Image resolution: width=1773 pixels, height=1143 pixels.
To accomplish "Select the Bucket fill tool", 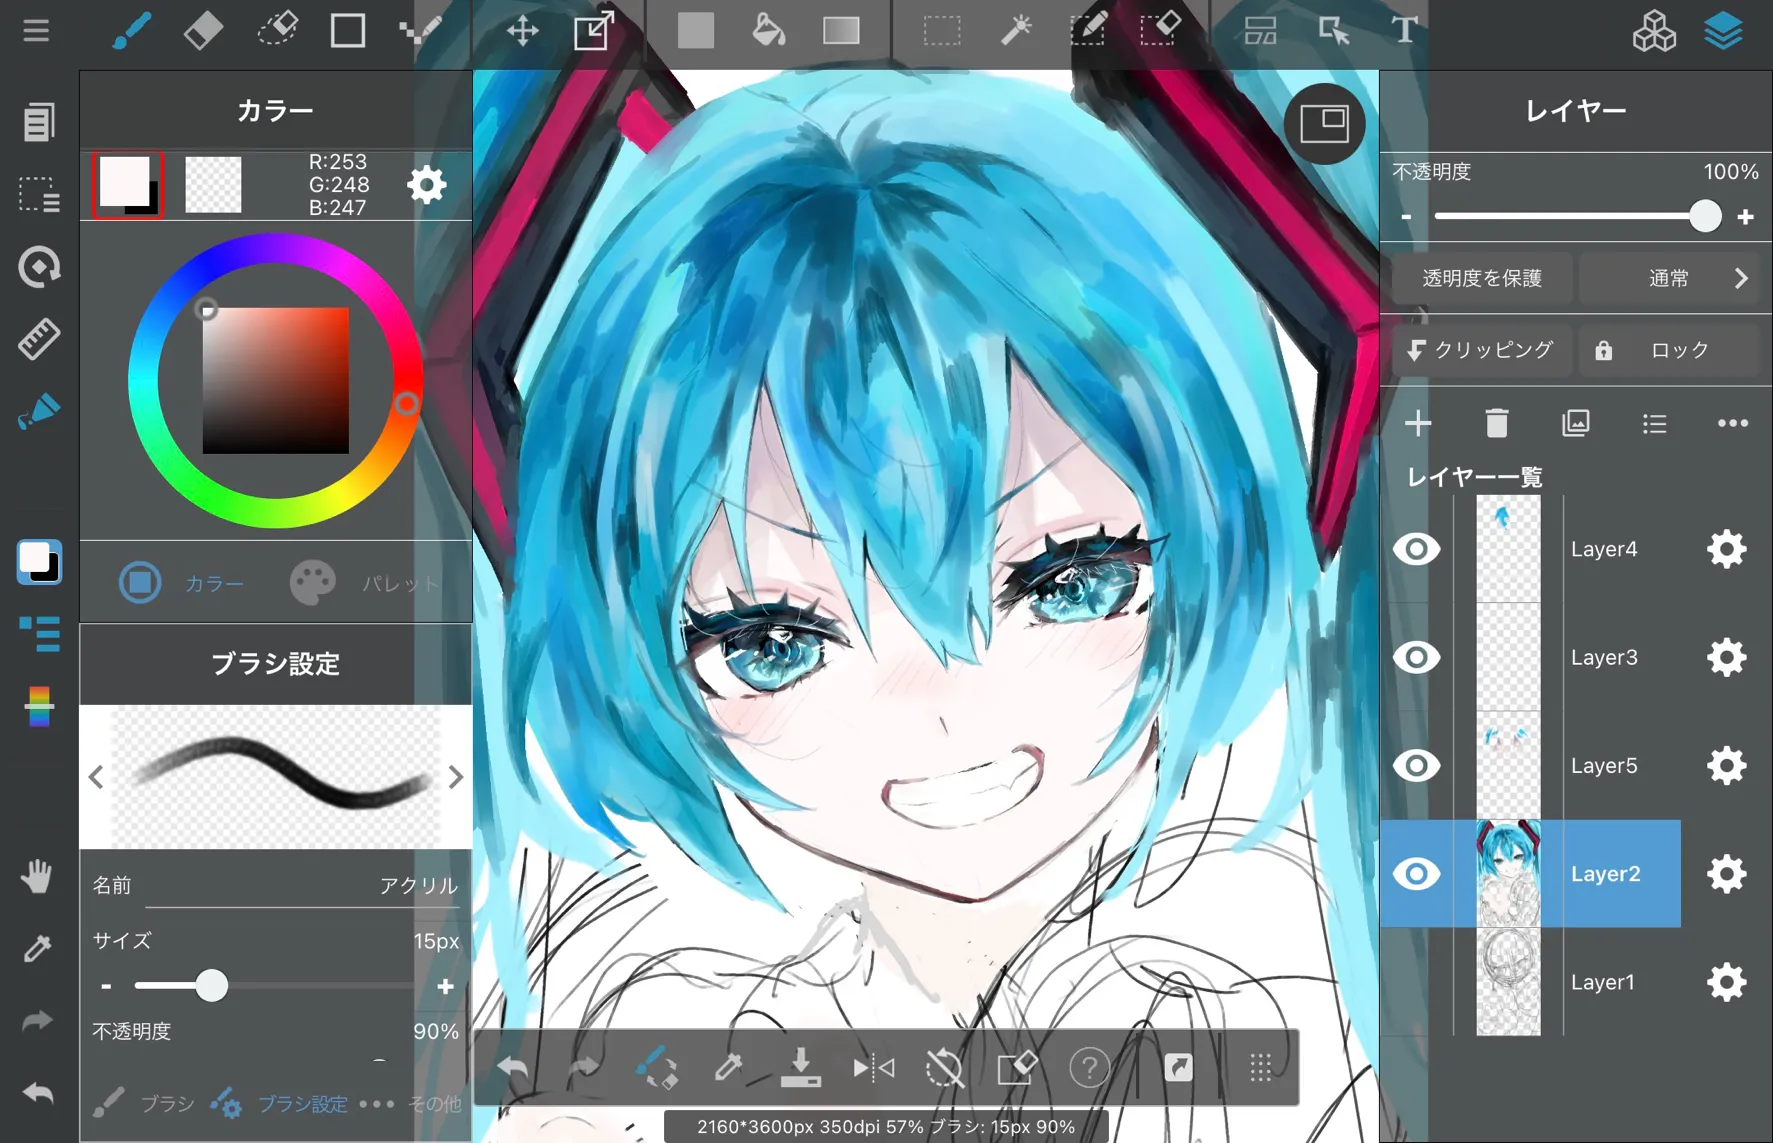I will click(768, 31).
